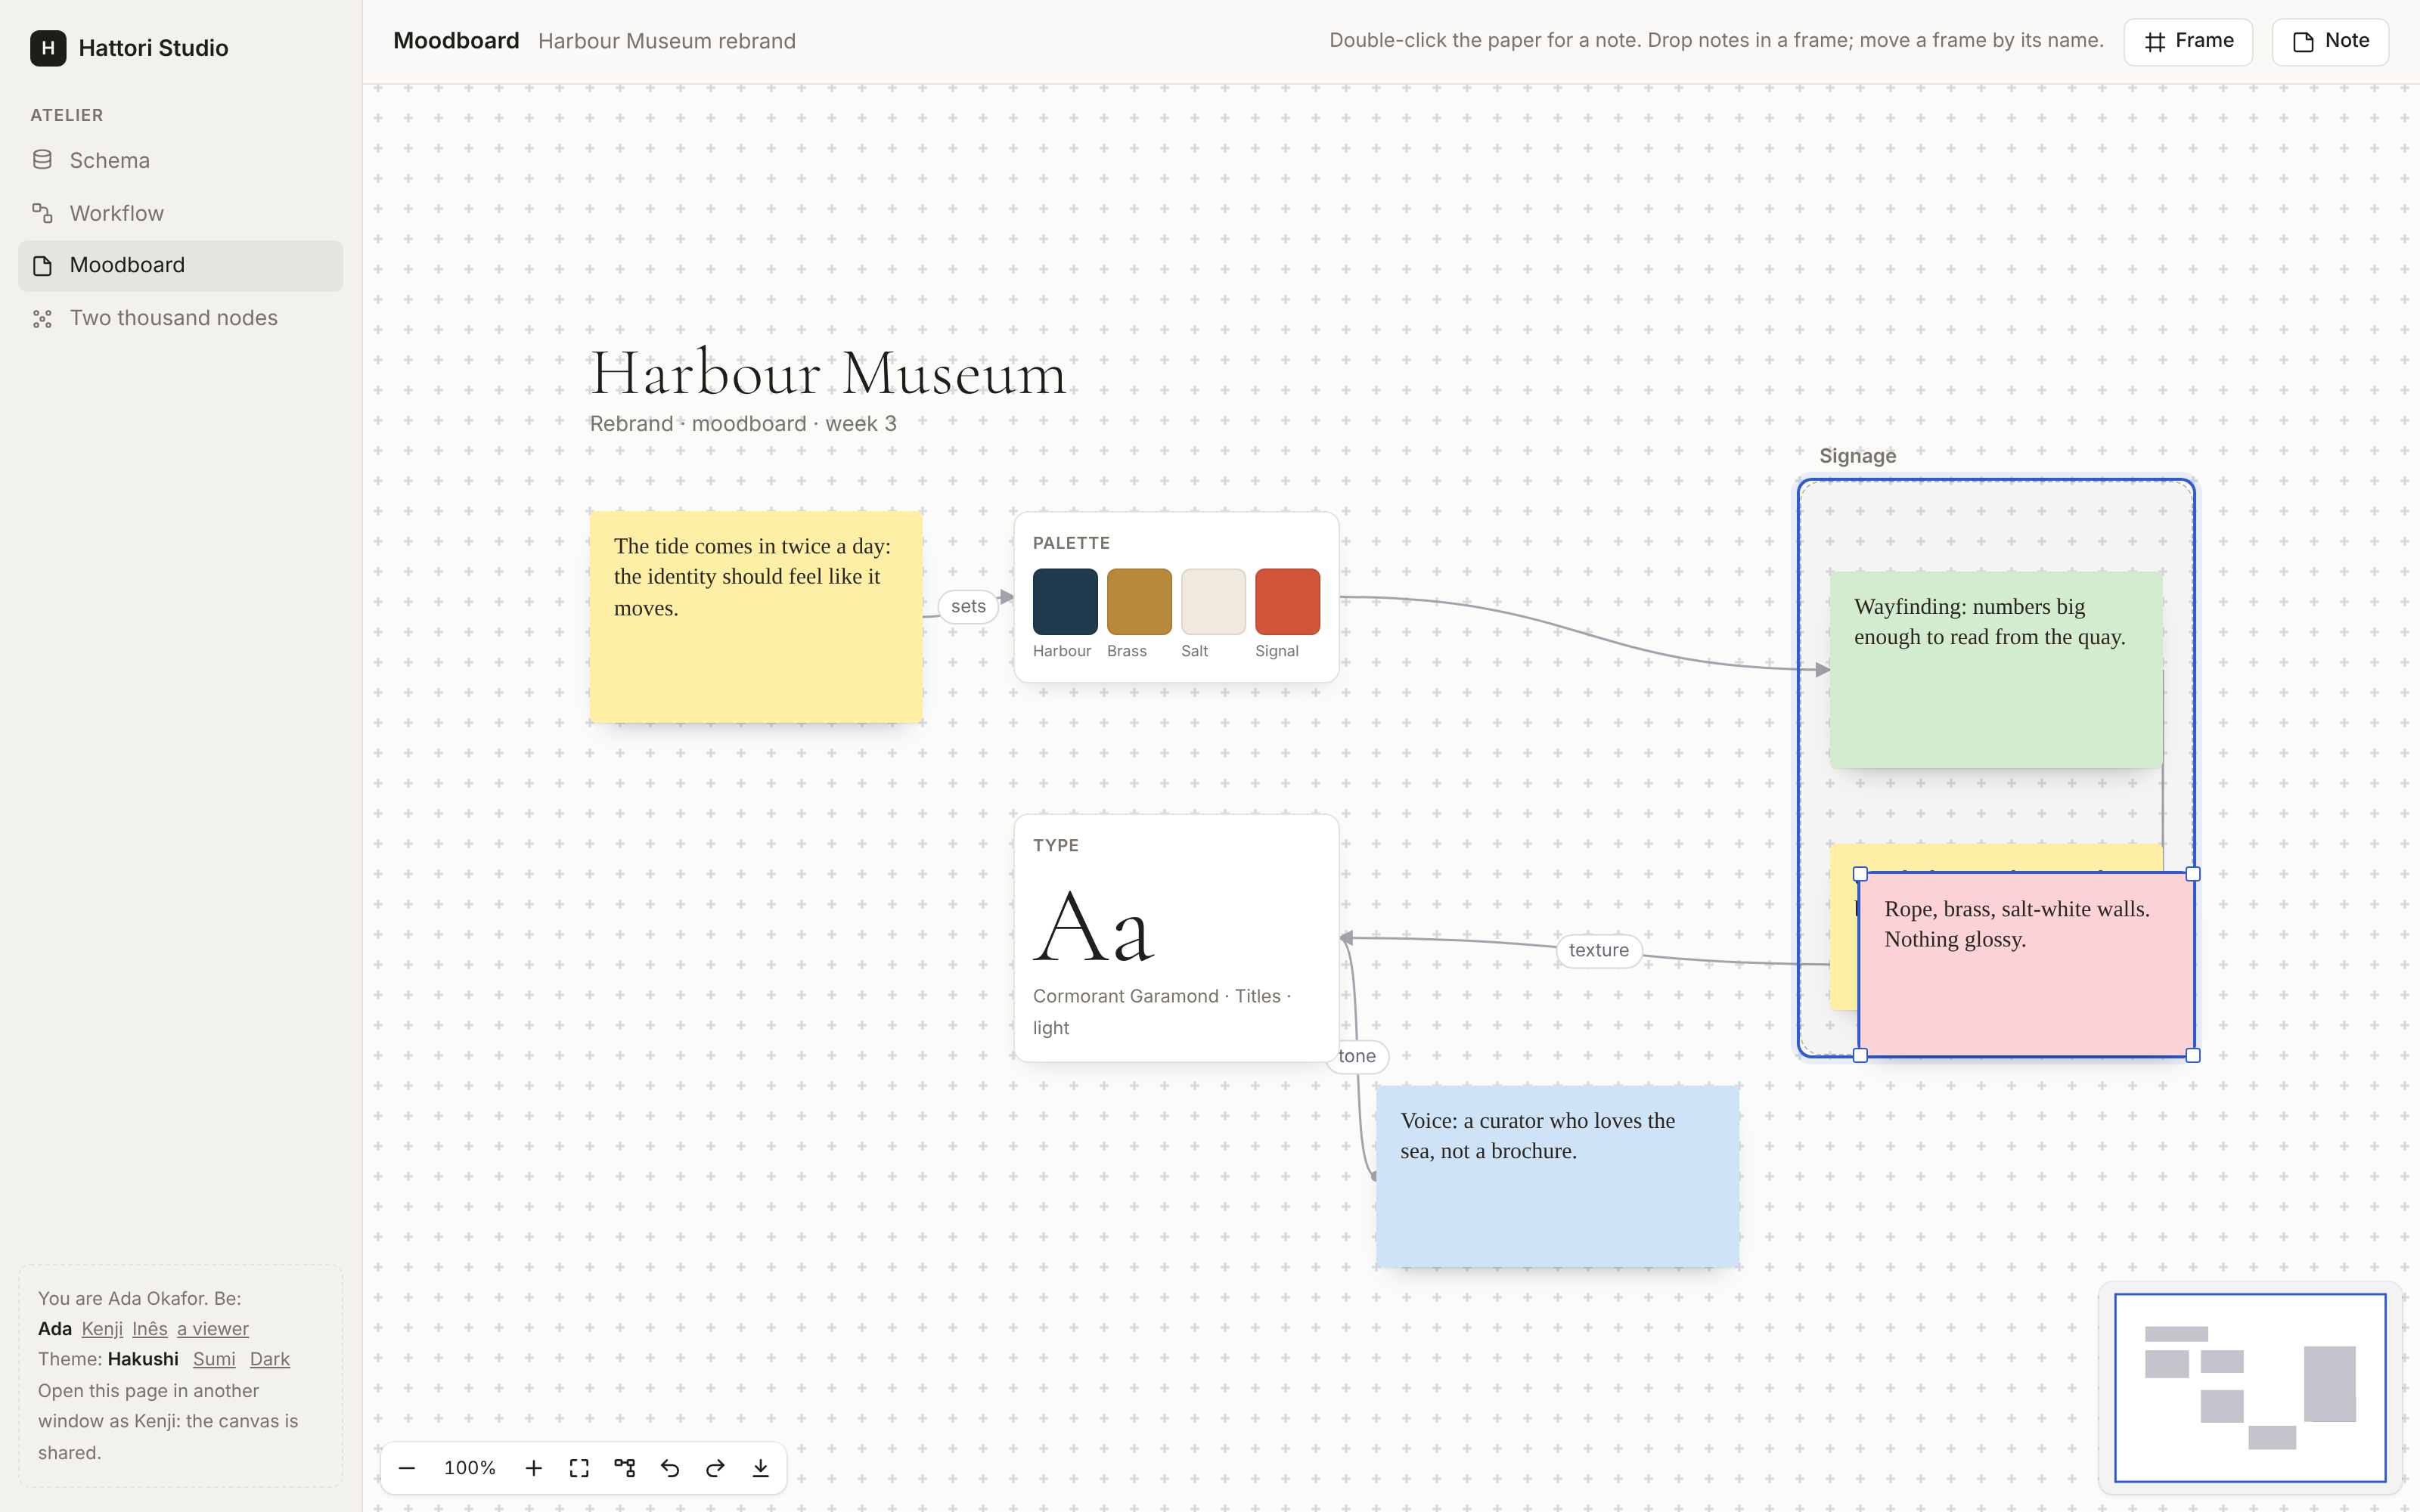Screen dimensions: 2420x1512
Task: Zoom out with the minus icon
Action: coord(406,1468)
